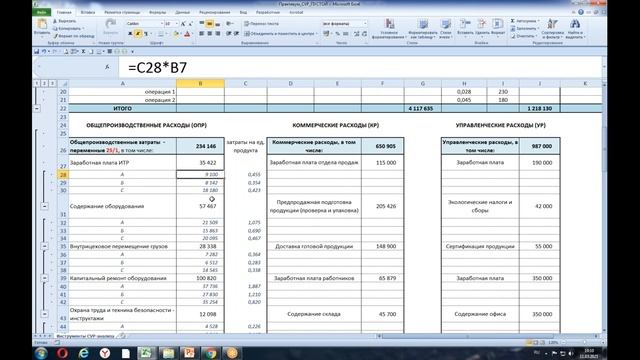This screenshot has height=360, width=640.
Task: Click Clear (Очистить) in Editing group
Action: pos(523,36)
